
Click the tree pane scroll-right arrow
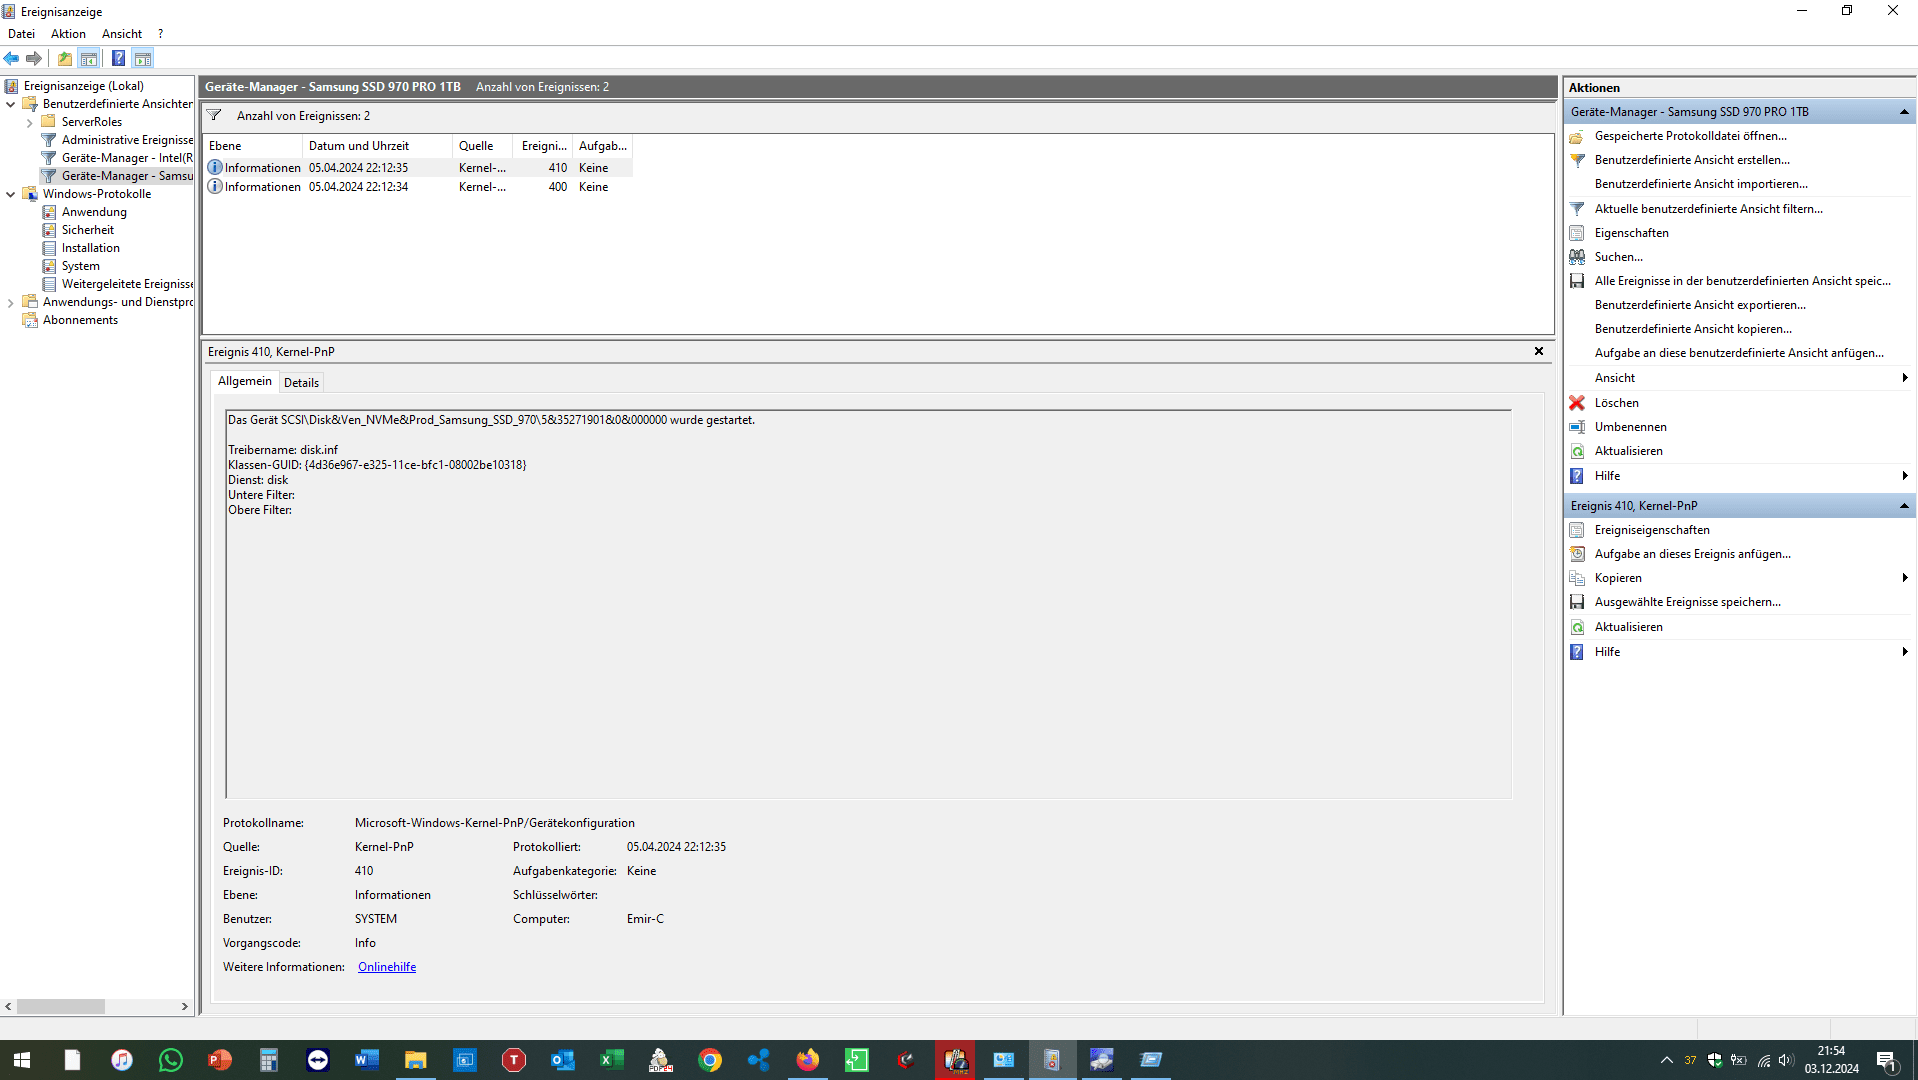click(185, 1007)
